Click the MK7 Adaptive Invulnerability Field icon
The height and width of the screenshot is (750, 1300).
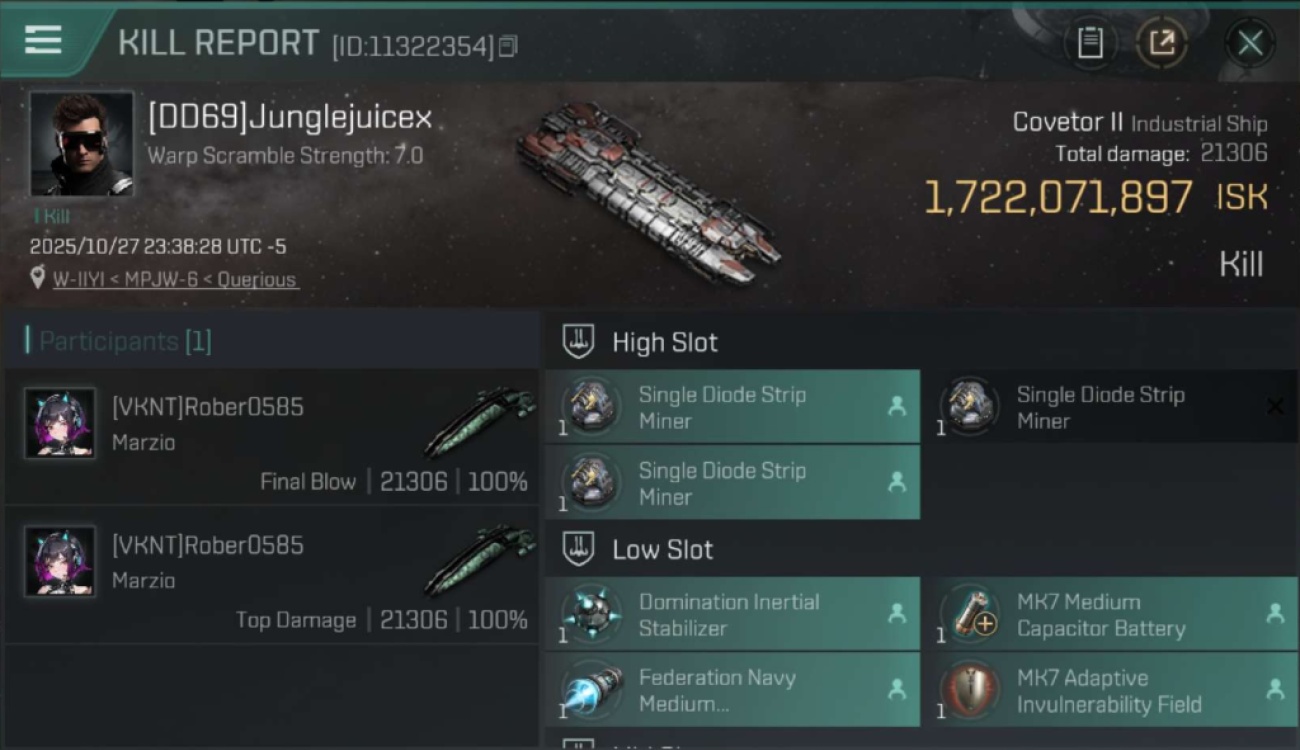pos(970,690)
